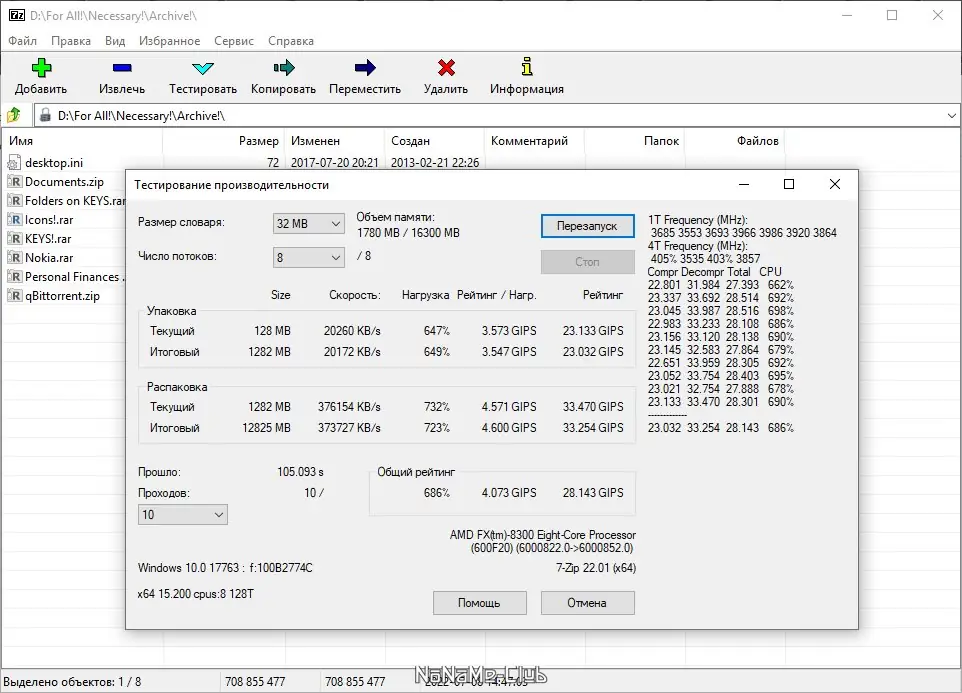Open the Сервис menu

point(234,40)
